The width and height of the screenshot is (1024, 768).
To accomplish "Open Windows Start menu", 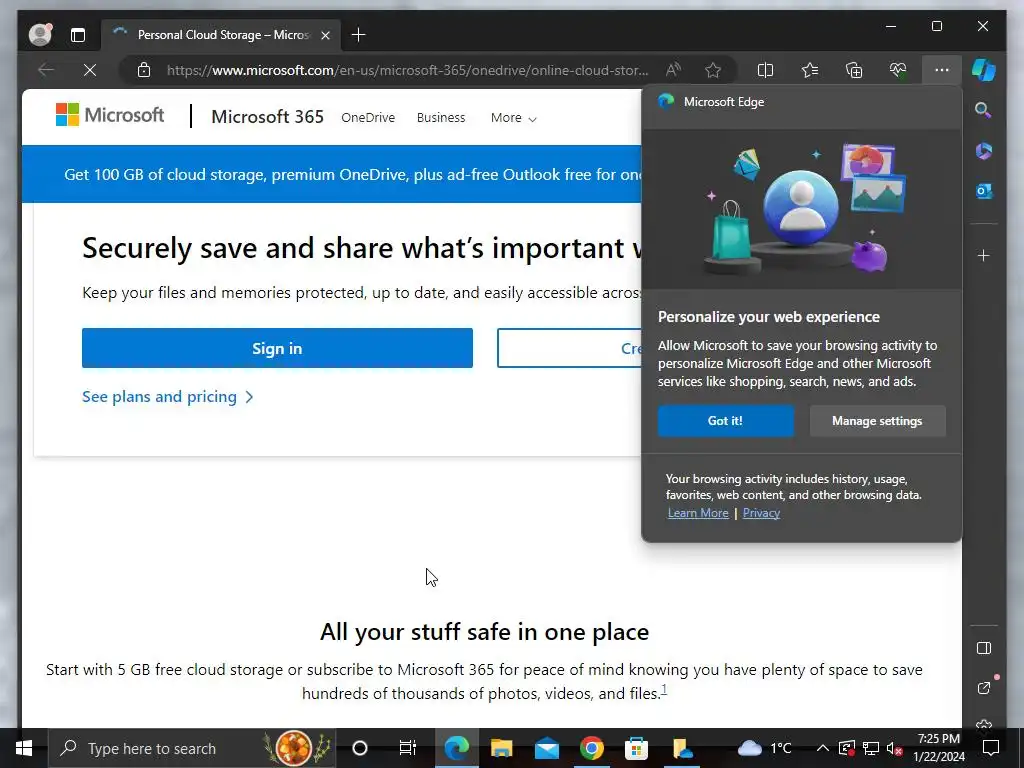I will point(24,748).
